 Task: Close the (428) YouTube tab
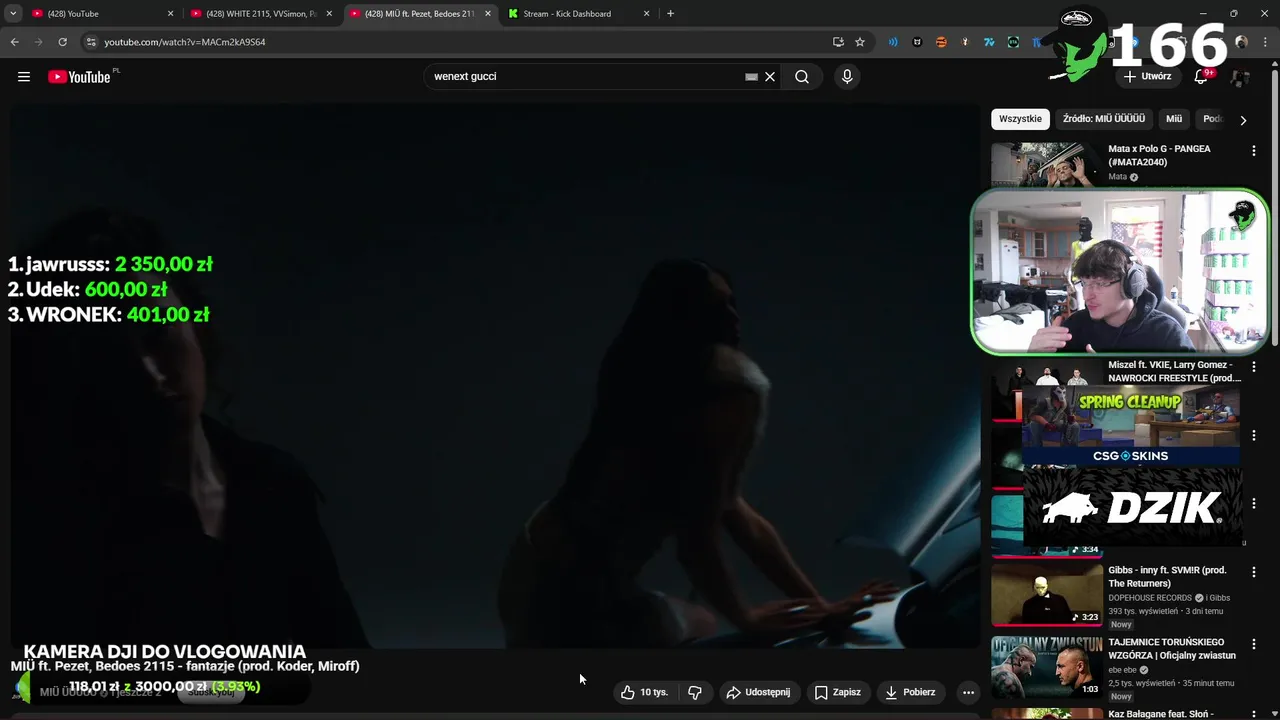170,14
